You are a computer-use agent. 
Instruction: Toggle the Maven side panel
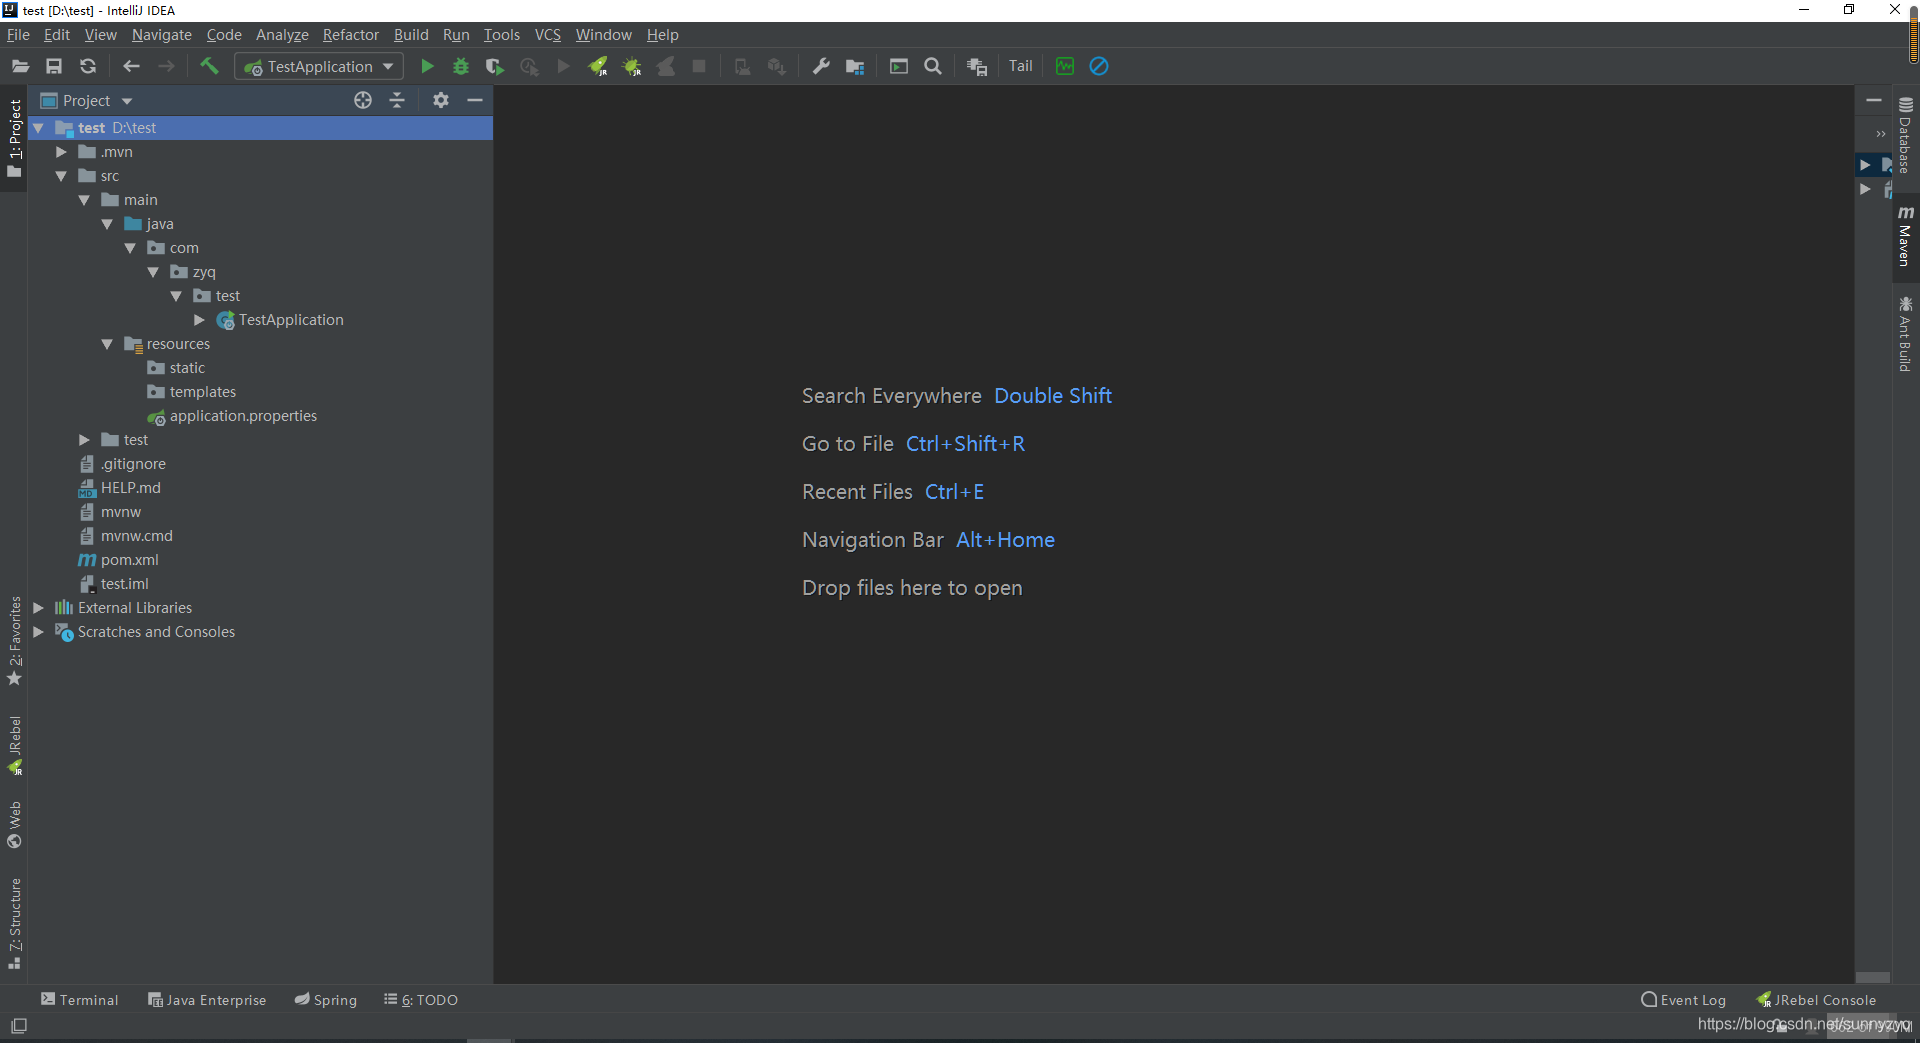coord(1905,237)
